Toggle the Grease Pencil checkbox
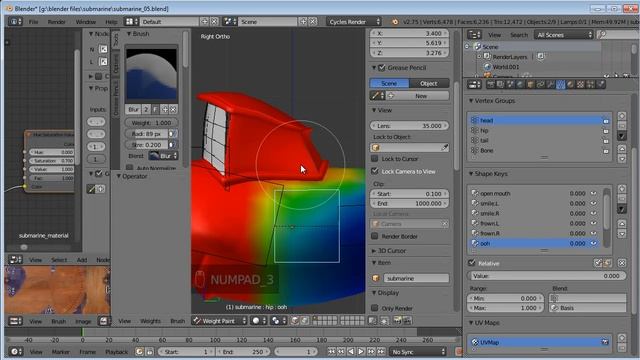Image resolution: width=640 pixels, height=360 pixels. pos(382,68)
